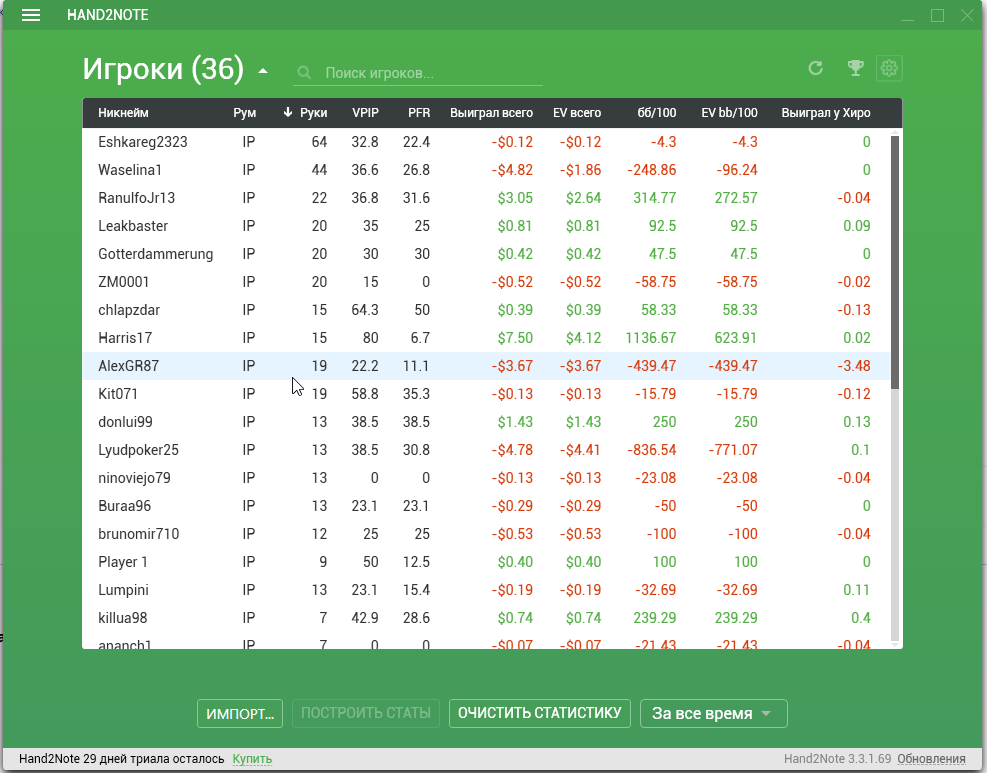Image resolution: width=987 pixels, height=773 pixels.
Task: Sort by PFR column header
Action: pyautogui.click(x=419, y=113)
